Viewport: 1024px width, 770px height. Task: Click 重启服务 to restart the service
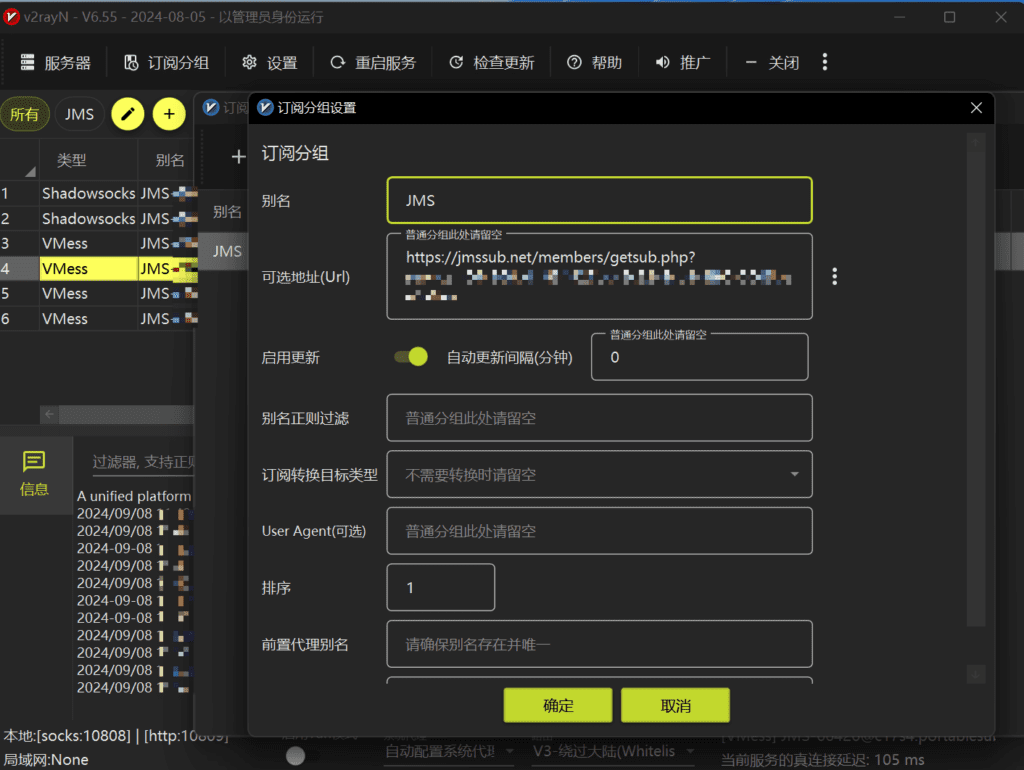(373, 63)
